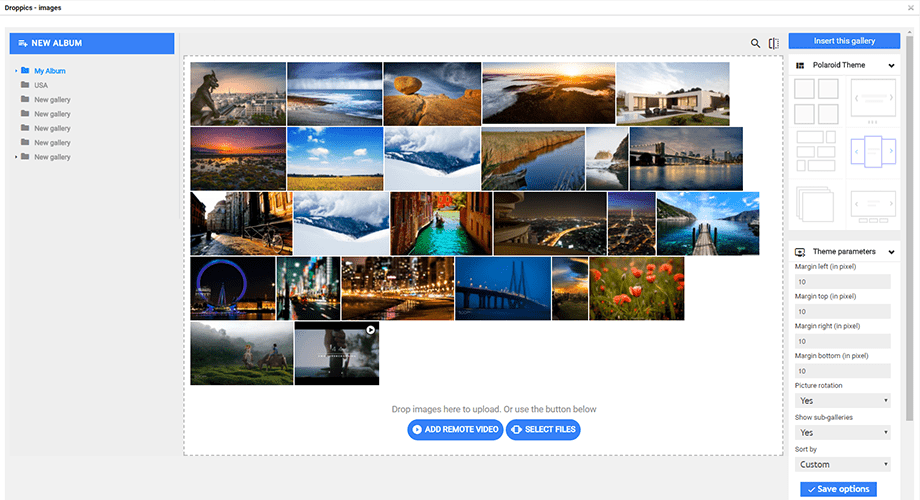Expand the last New gallery tree arrow
Image resolution: width=920 pixels, height=500 pixels.
[16, 158]
